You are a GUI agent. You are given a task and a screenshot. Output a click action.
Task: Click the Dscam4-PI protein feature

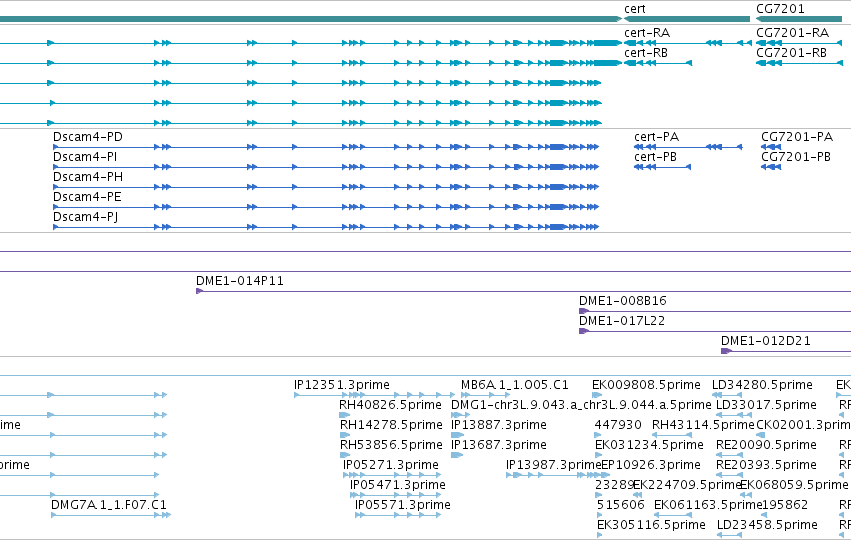pos(326,167)
